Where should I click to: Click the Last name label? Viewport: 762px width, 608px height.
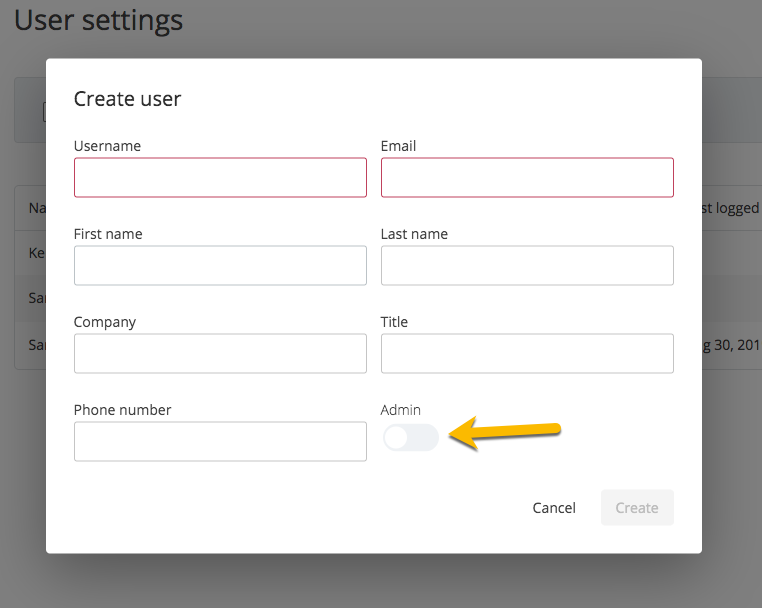click(414, 234)
